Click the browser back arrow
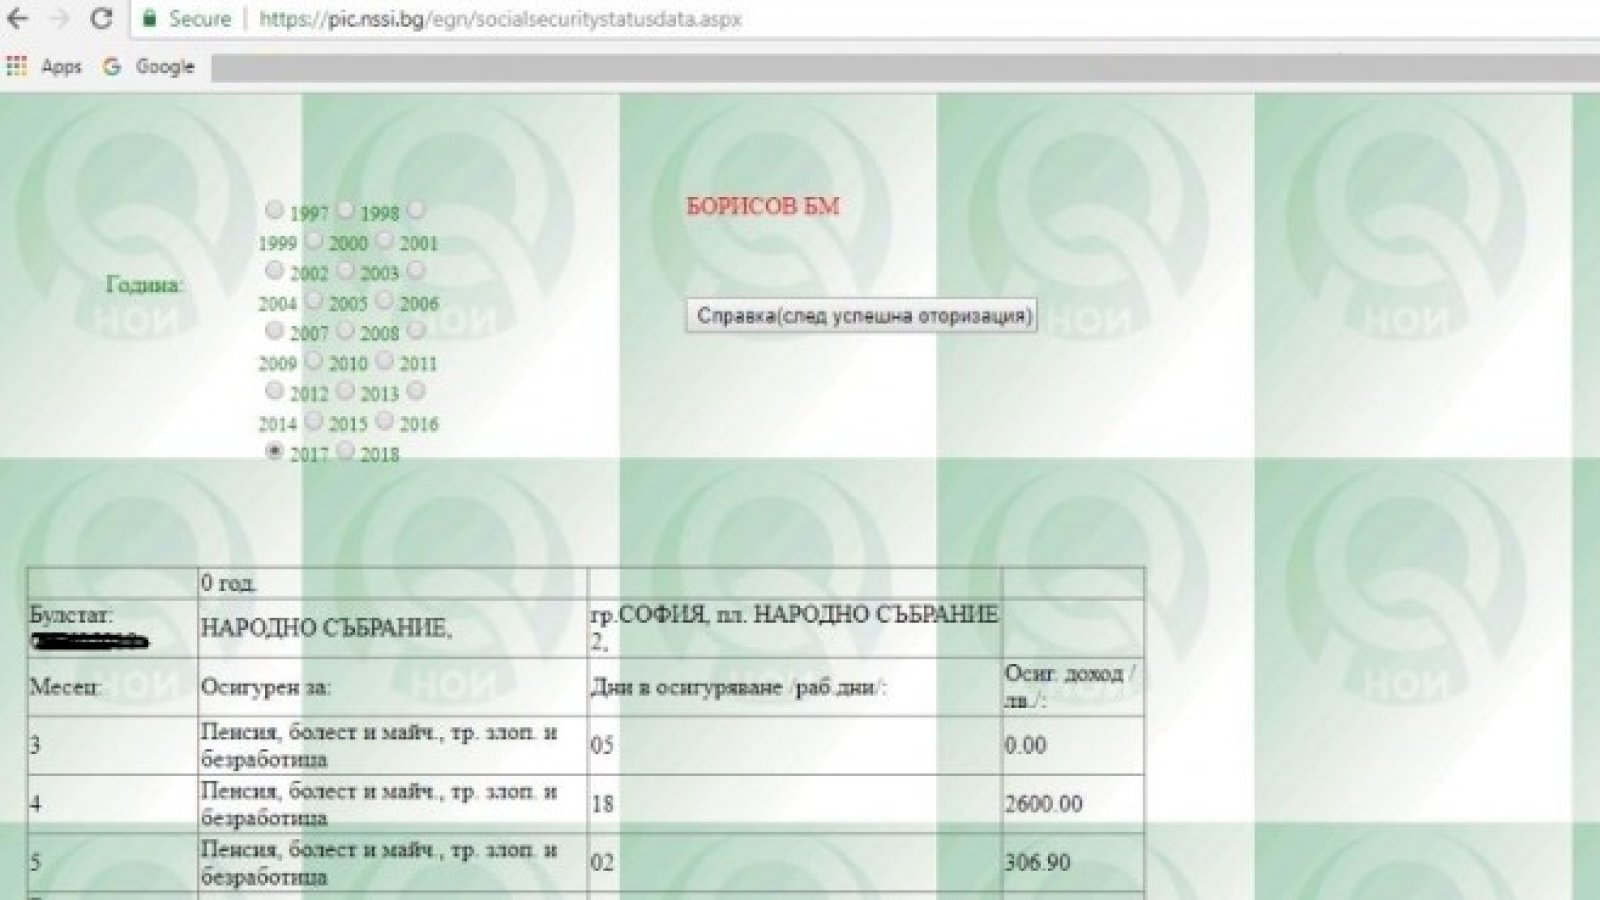The width and height of the screenshot is (1600, 900). (18, 19)
